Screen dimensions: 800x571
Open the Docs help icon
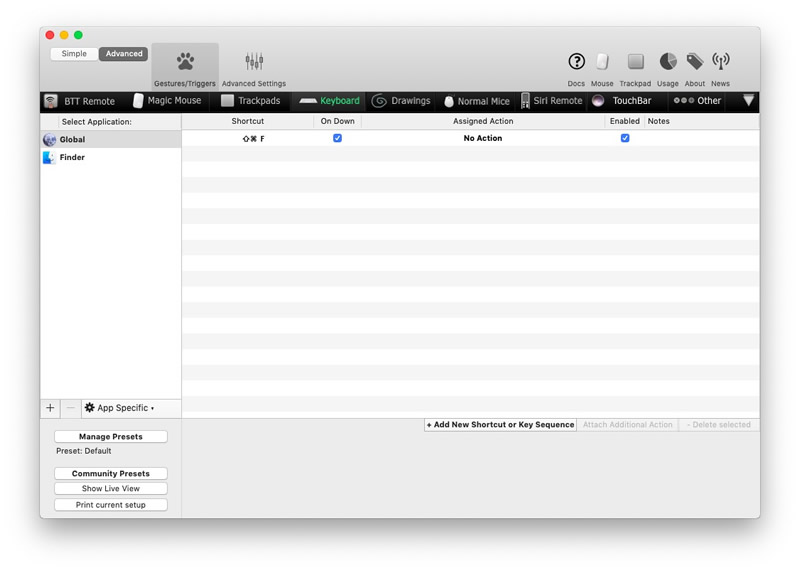coord(576,62)
